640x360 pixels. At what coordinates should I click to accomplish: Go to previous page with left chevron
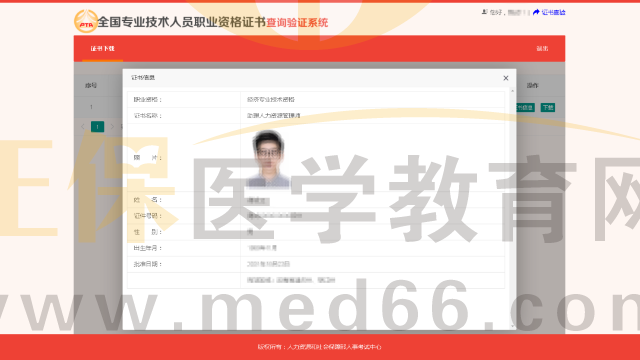83,127
